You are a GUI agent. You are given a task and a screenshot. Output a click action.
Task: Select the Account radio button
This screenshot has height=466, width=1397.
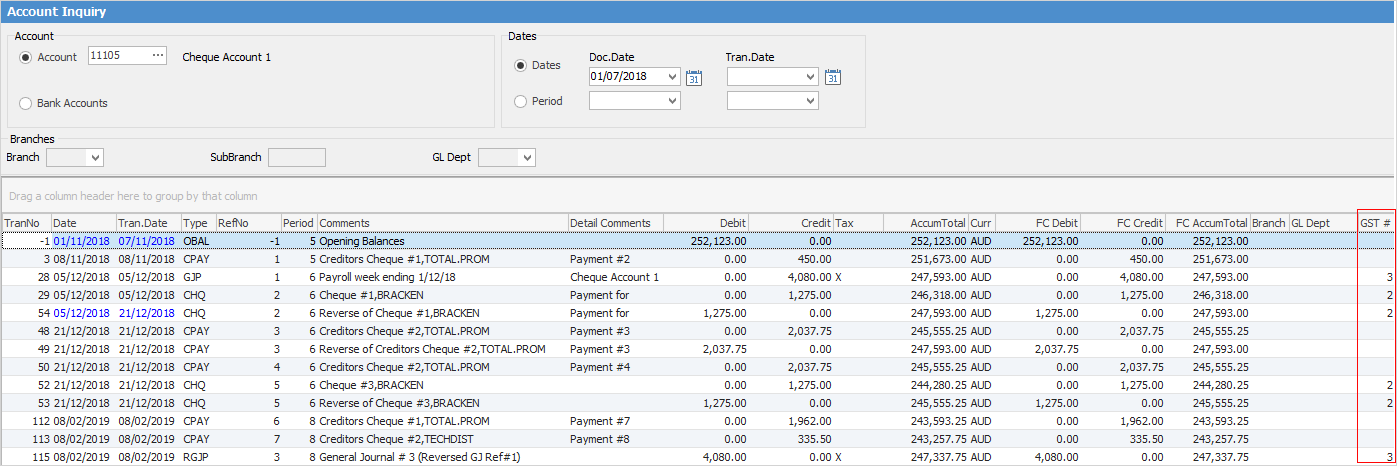pos(25,57)
